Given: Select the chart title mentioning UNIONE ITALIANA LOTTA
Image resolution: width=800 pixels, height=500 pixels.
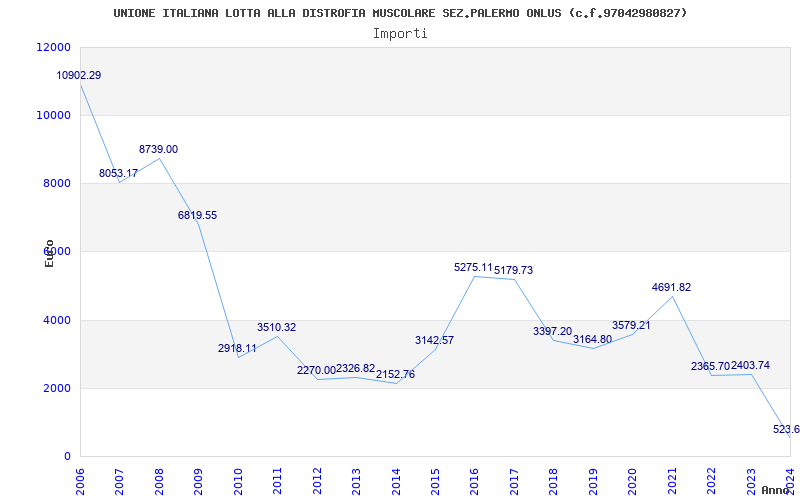Looking at the screenshot, I should click(x=400, y=13).
